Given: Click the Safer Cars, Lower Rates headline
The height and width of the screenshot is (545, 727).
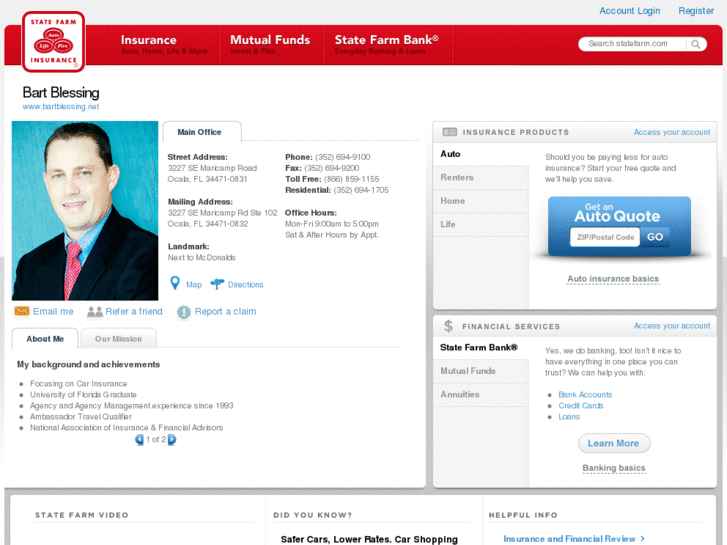Looking at the screenshot, I should tap(369, 539).
